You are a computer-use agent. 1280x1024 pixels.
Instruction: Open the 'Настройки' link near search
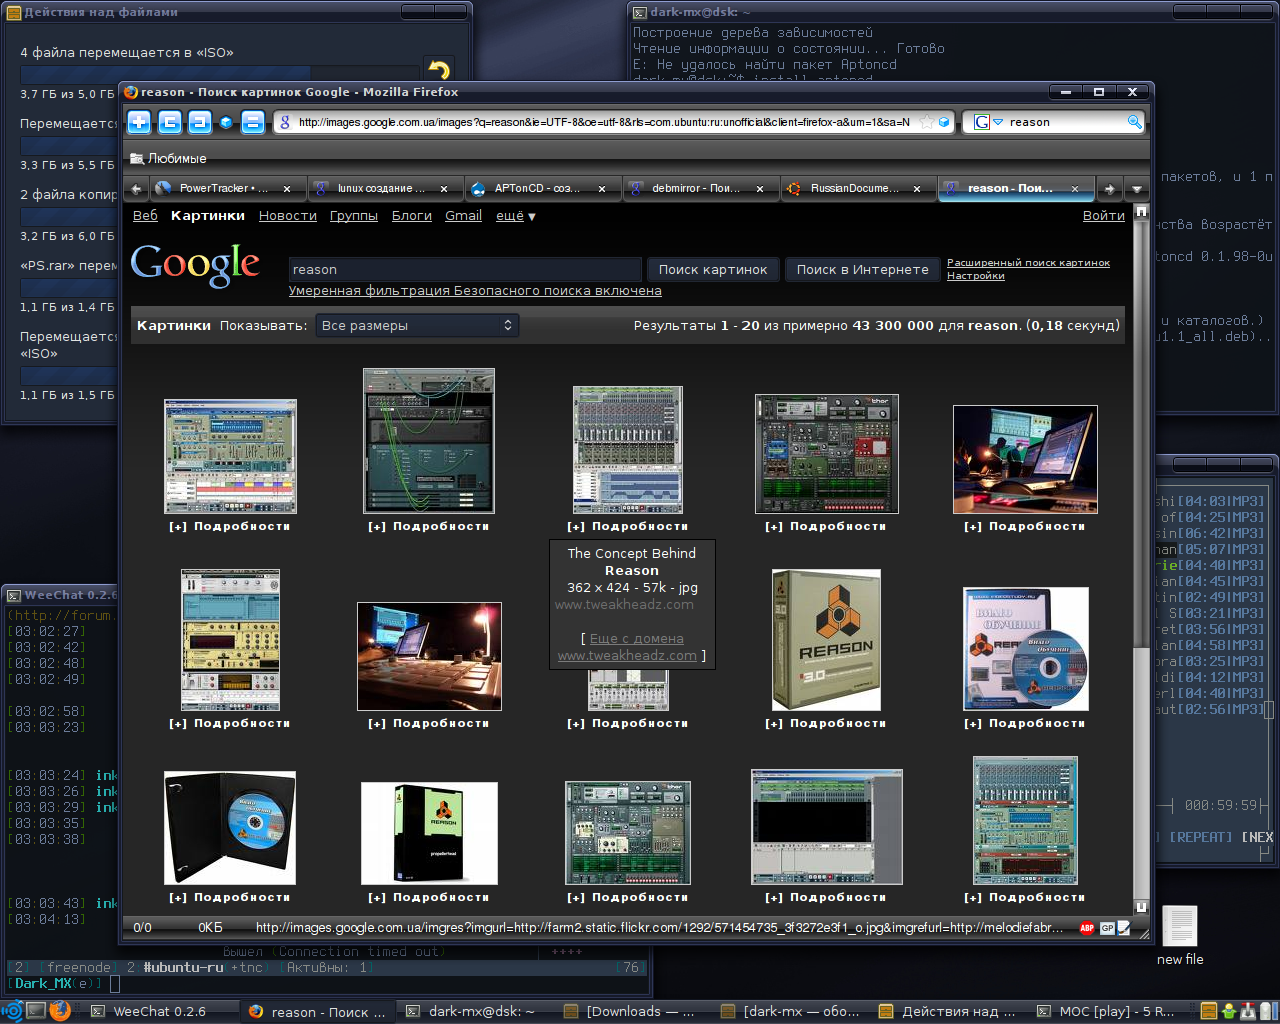pos(976,276)
